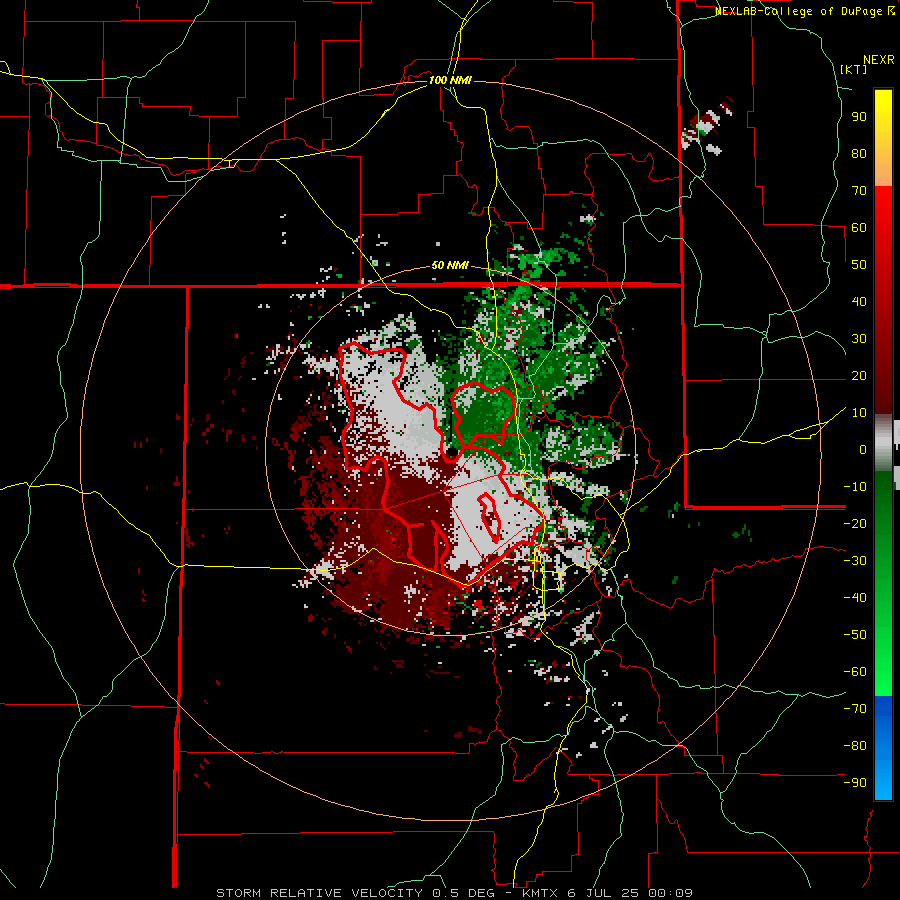
Task: Click the 90 value on velocity scale
Action: click(x=859, y=117)
